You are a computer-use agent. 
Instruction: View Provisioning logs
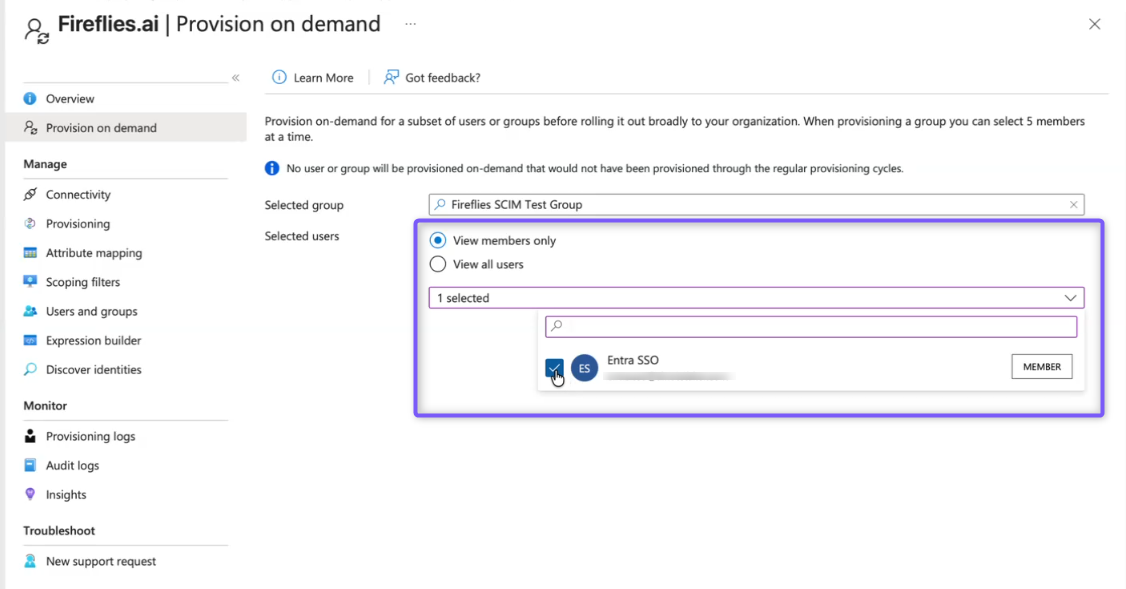tap(90, 437)
